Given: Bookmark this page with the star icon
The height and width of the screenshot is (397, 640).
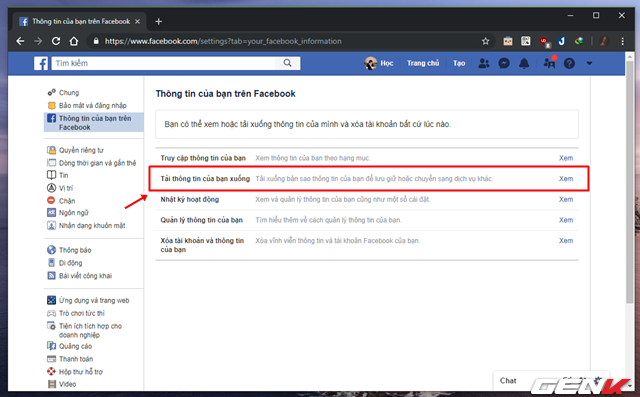Looking at the screenshot, I should [485, 41].
